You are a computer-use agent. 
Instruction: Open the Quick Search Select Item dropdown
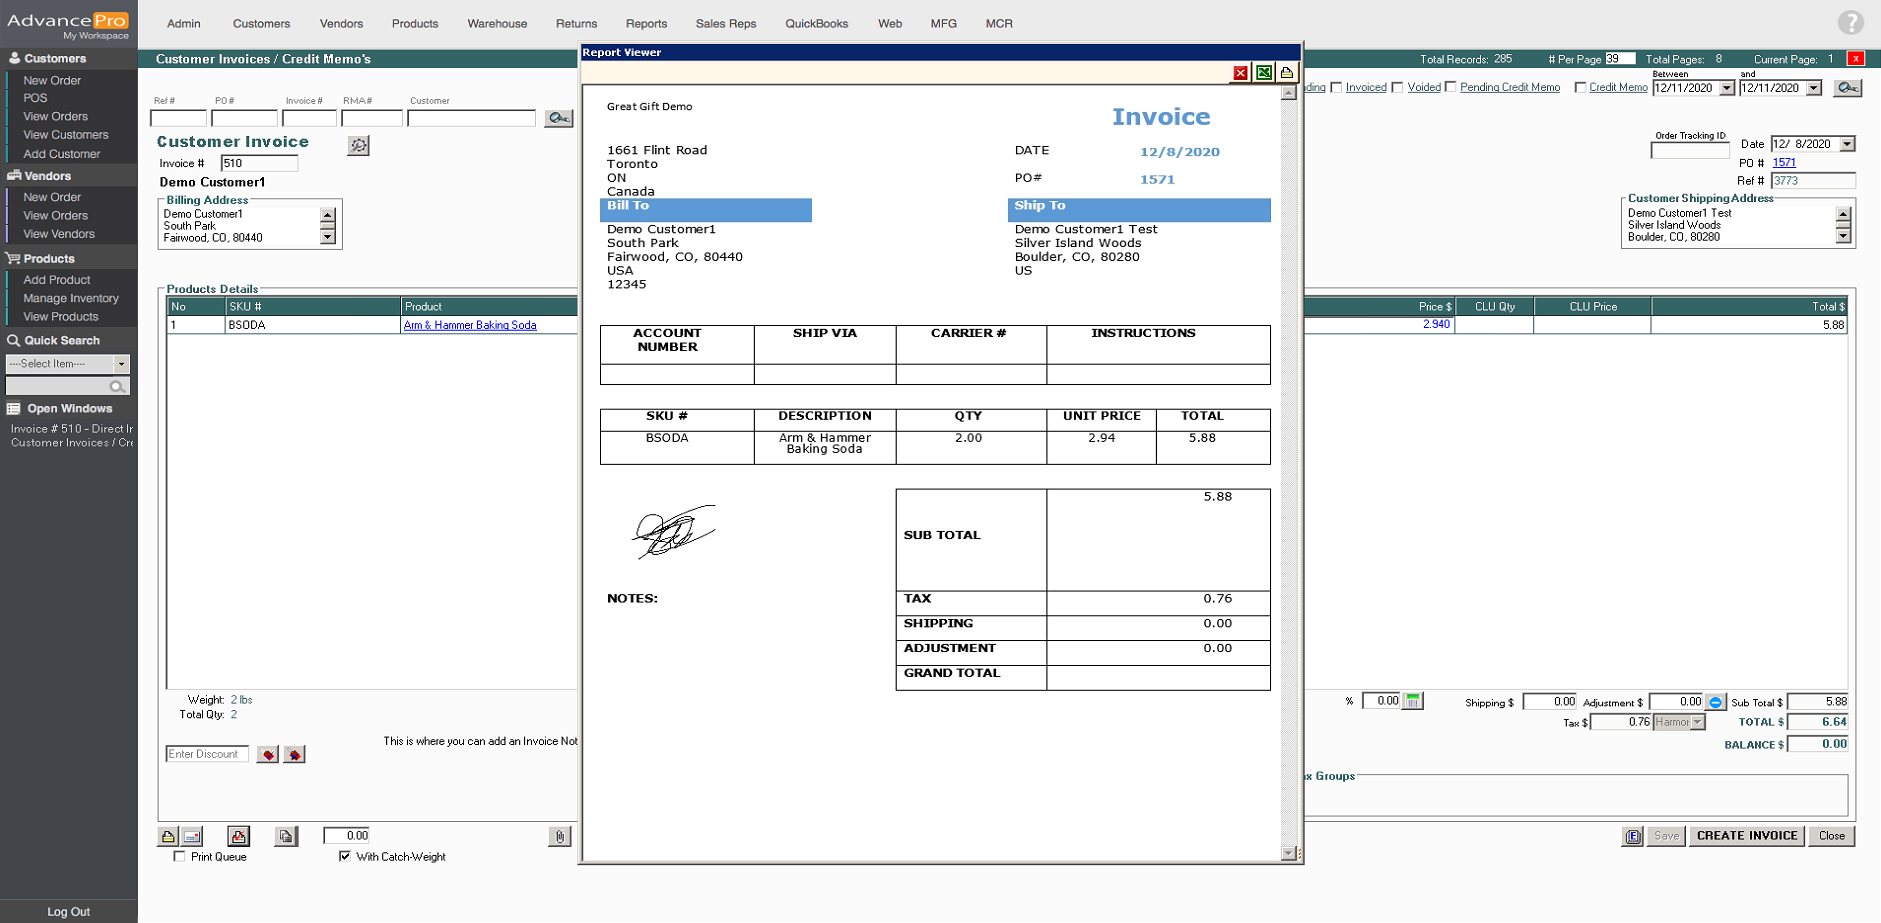pos(121,364)
